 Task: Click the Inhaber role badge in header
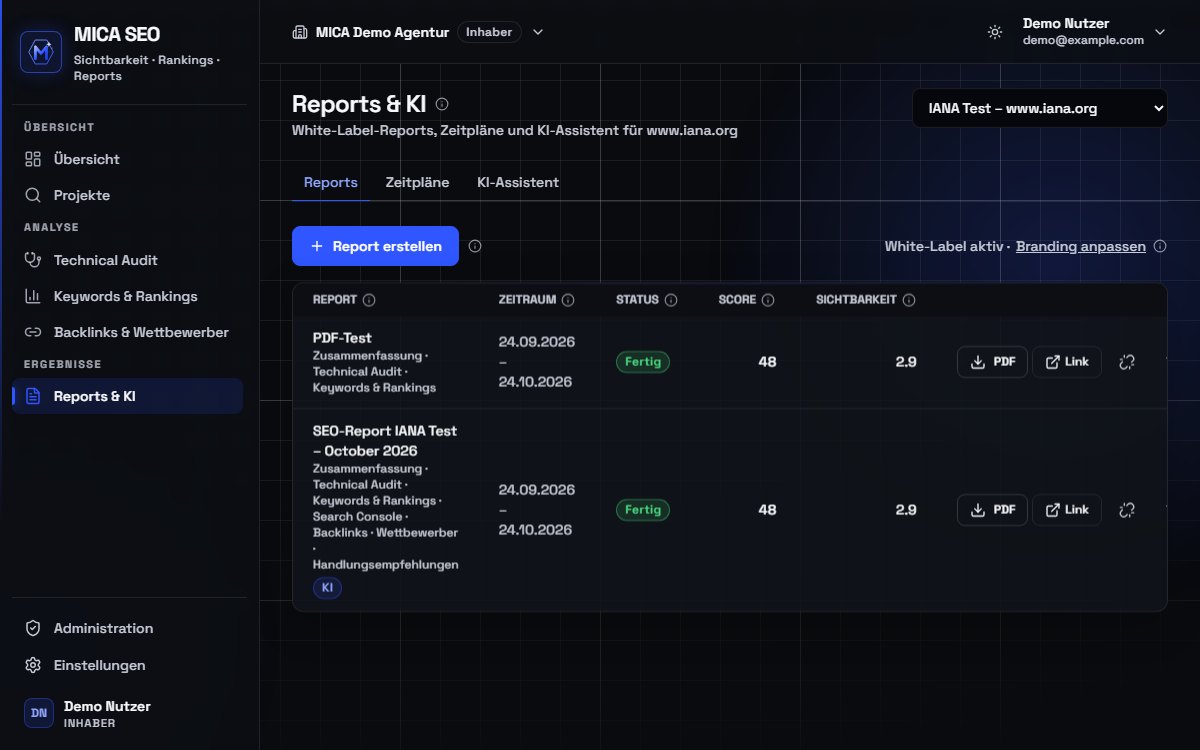pos(489,32)
